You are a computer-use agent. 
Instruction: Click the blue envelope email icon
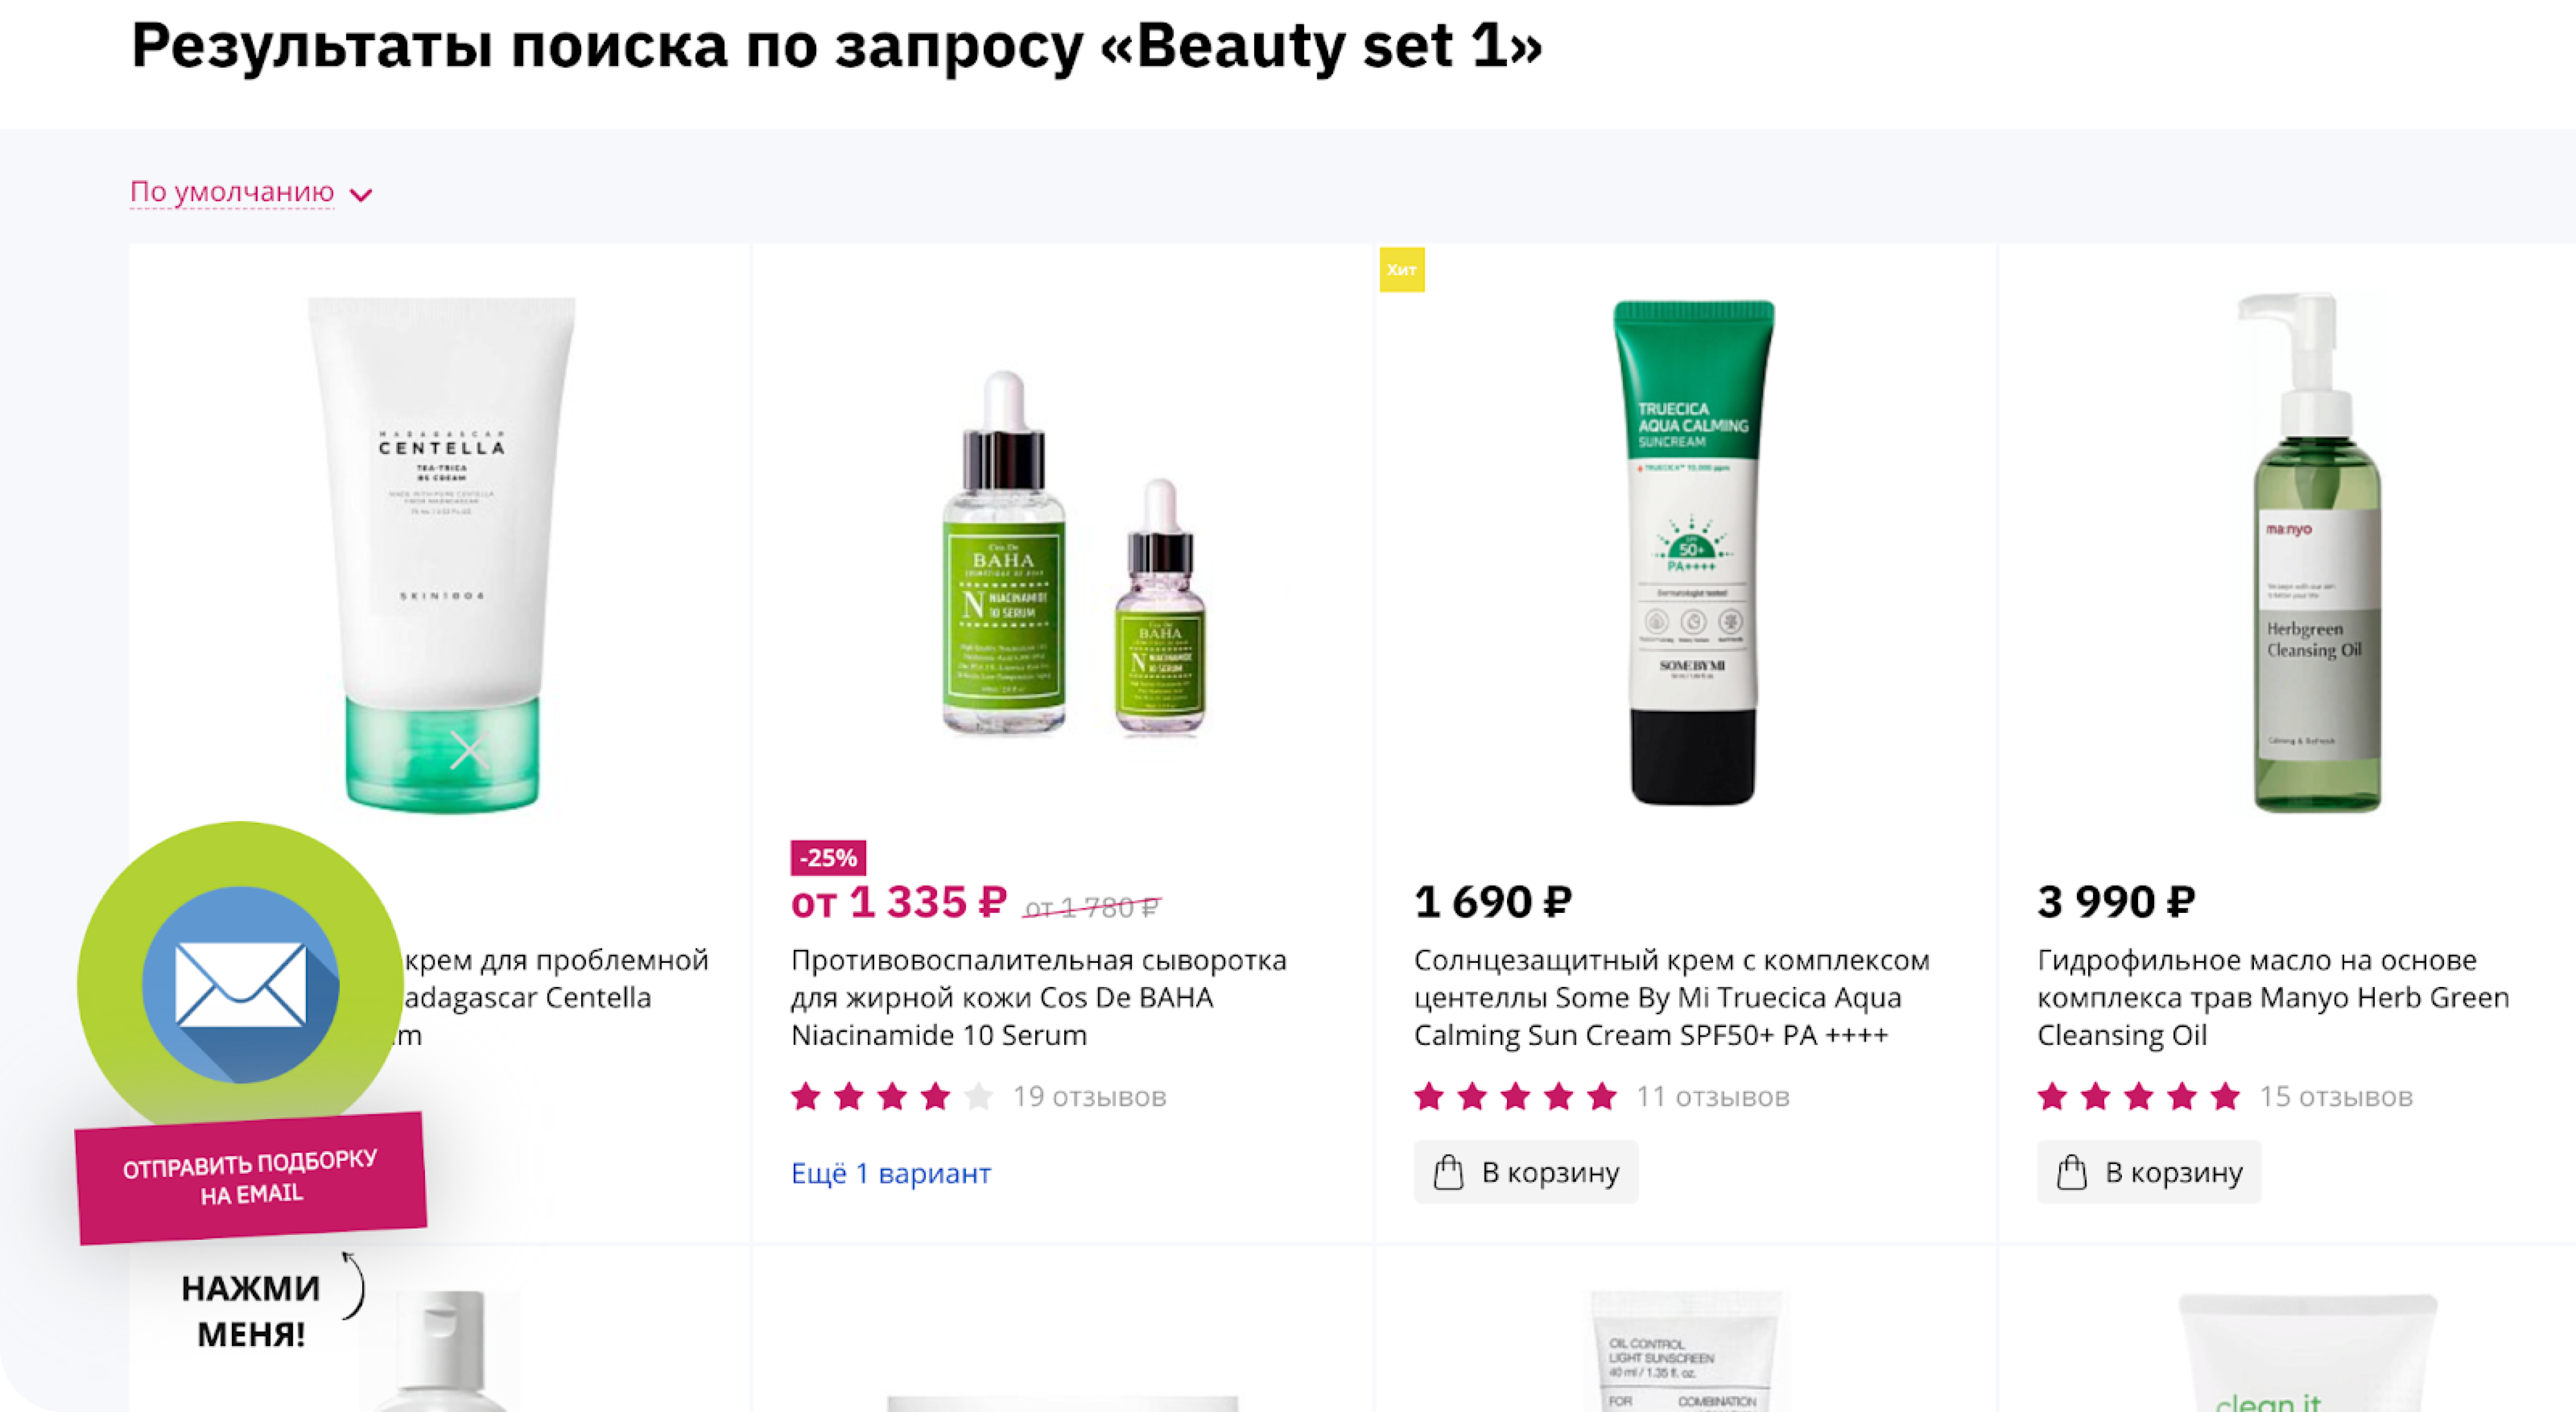240,984
